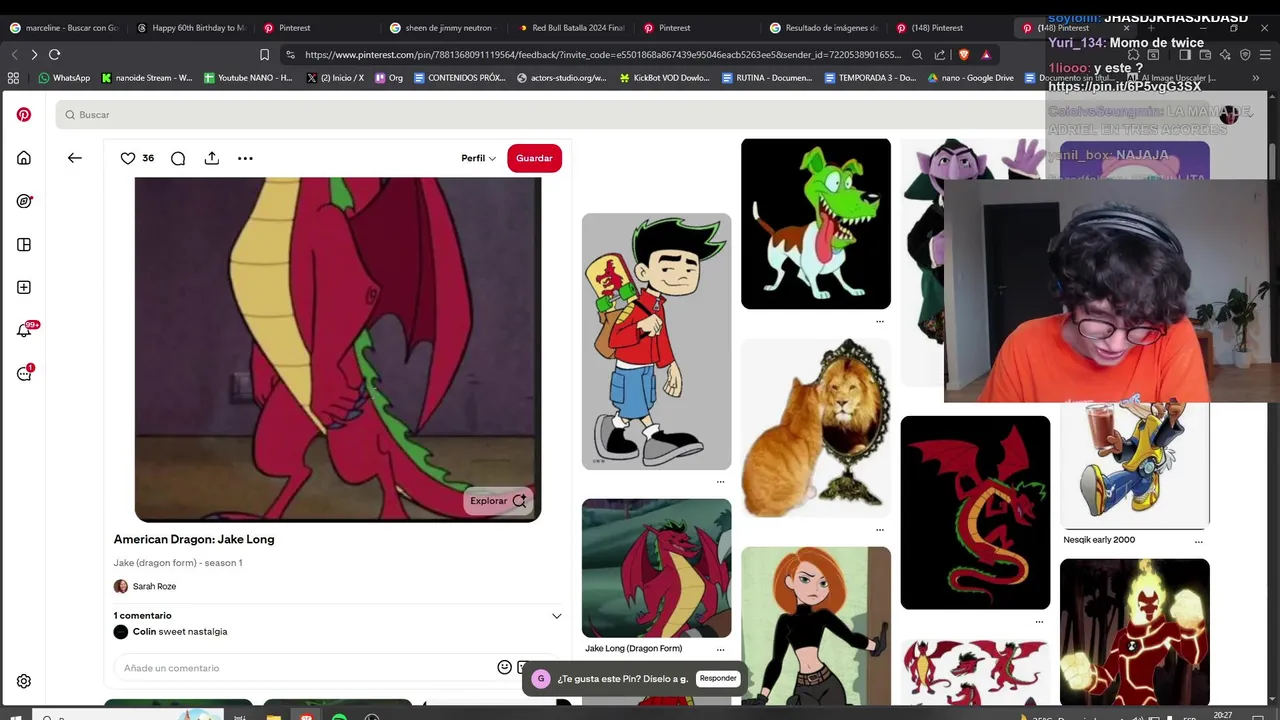
Task: Save the pin with Guardar button
Action: pyautogui.click(x=534, y=158)
